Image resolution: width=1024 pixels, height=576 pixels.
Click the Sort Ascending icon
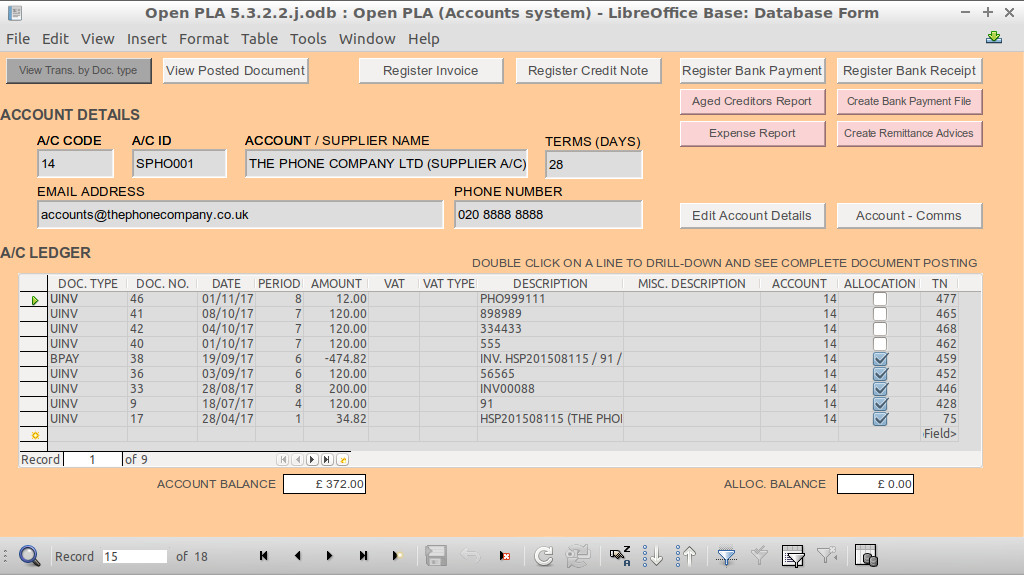653,556
